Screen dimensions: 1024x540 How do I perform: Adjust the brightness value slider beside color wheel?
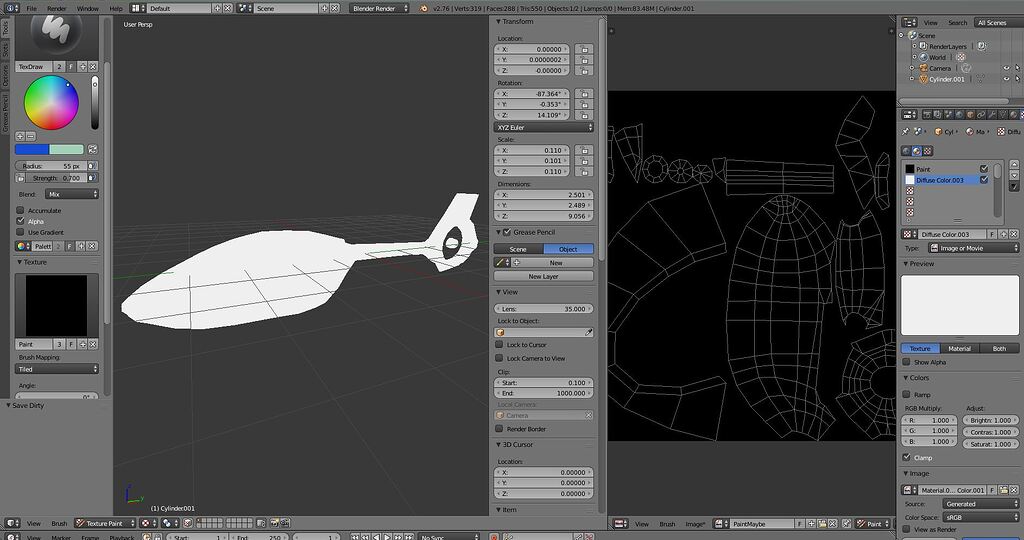pos(95,103)
